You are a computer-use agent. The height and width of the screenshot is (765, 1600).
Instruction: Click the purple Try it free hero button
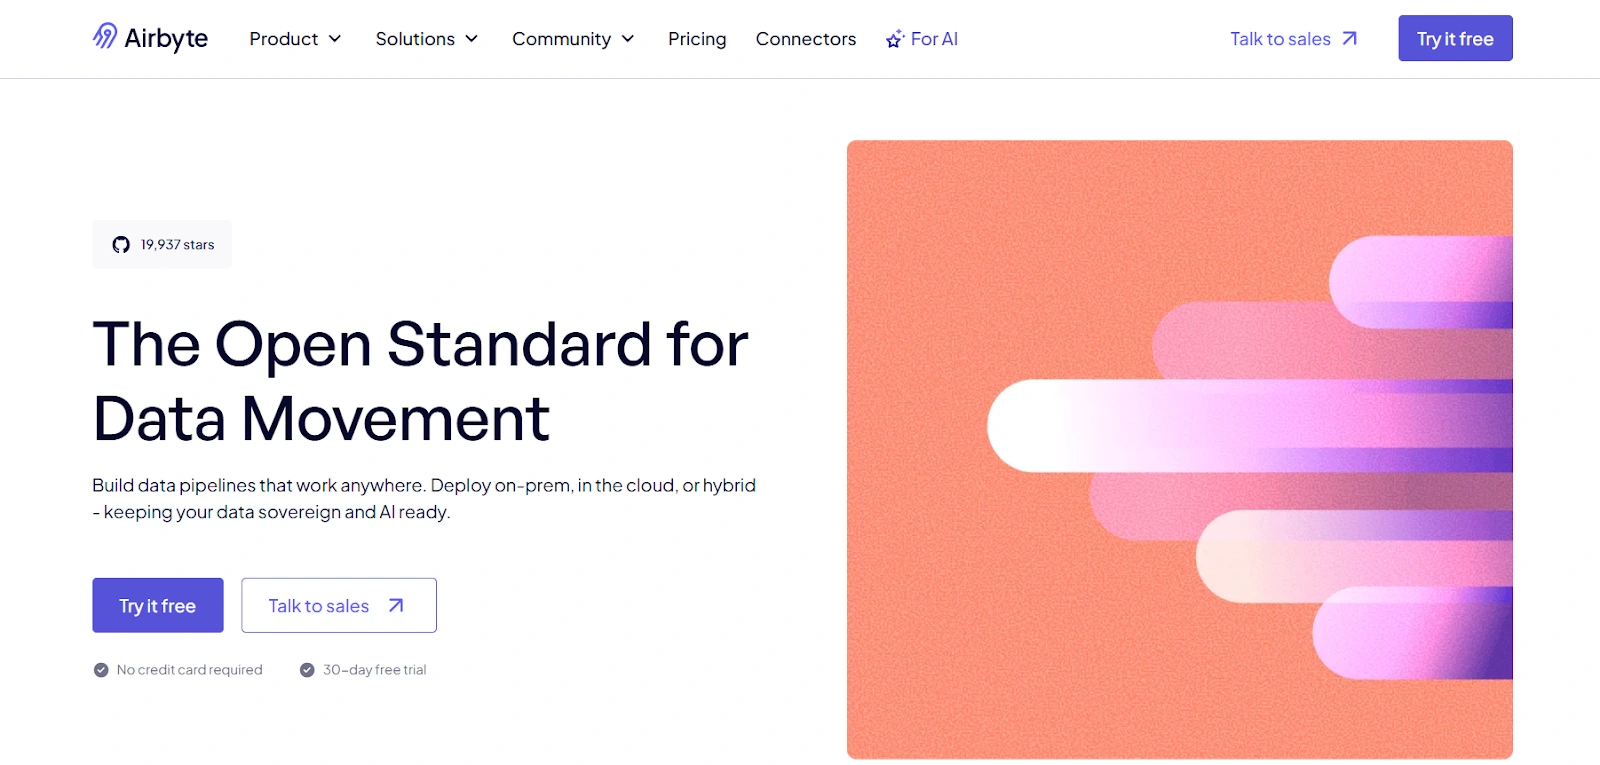click(157, 605)
